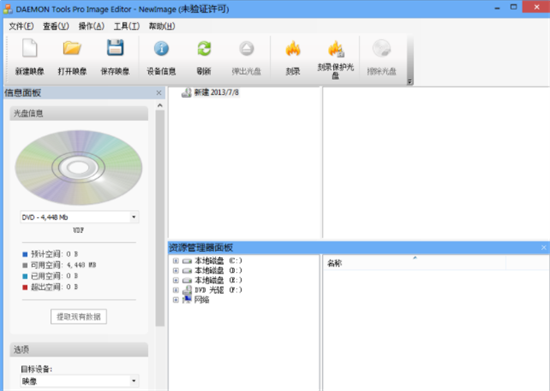Viewport: 550px width, 391px height.
Task: Select 本地磁盘 (E:) drive label
Action: coord(218,281)
